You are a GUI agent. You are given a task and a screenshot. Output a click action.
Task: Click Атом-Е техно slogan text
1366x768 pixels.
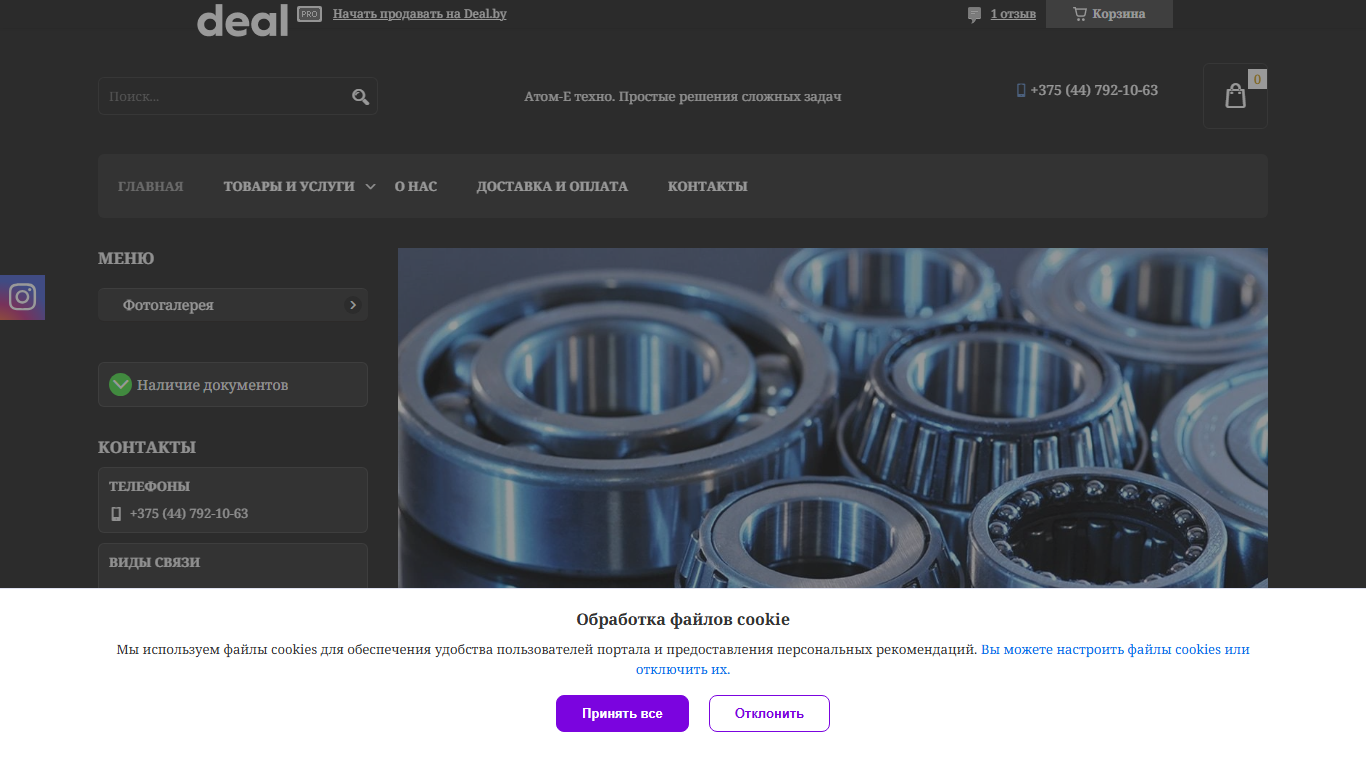coord(683,97)
